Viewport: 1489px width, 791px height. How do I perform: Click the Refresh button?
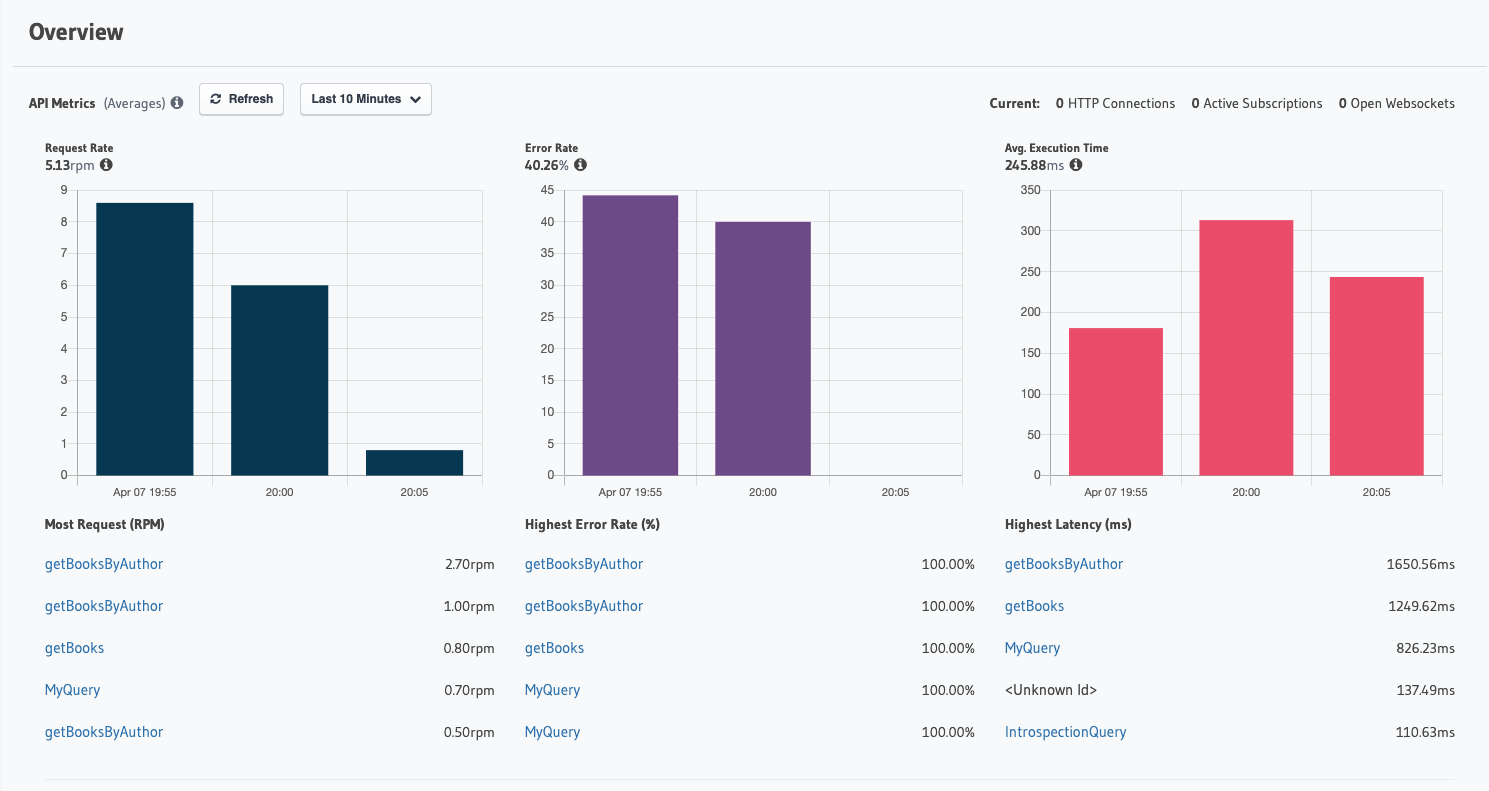(x=241, y=99)
